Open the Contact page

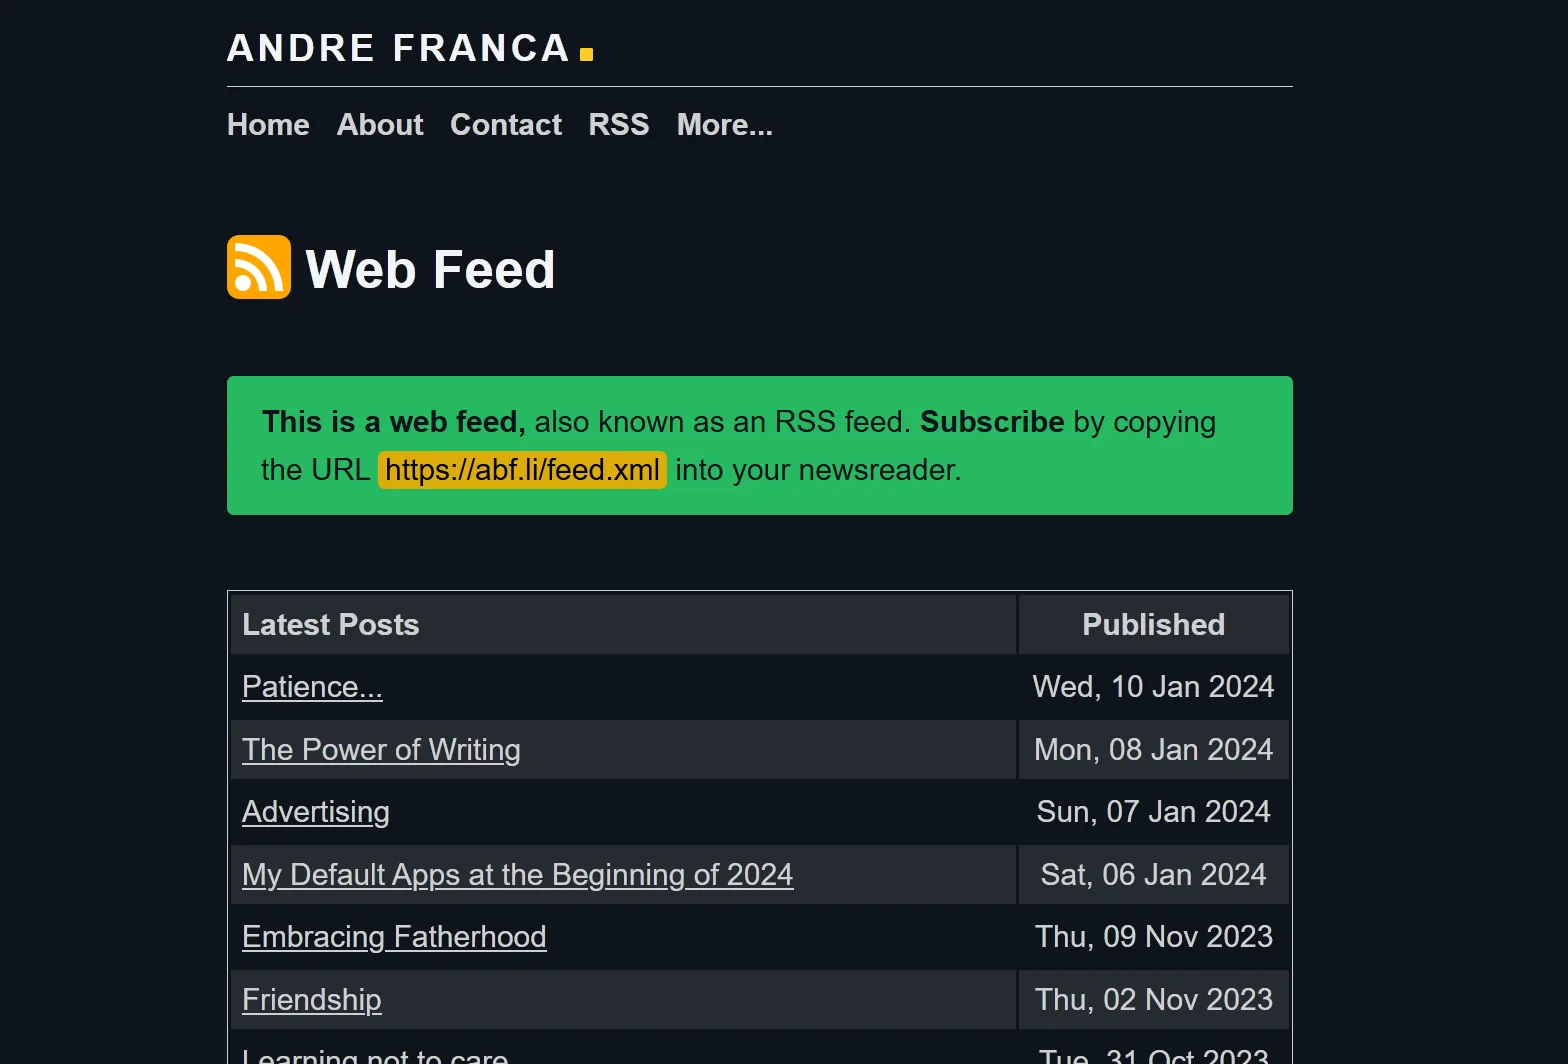point(505,125)
